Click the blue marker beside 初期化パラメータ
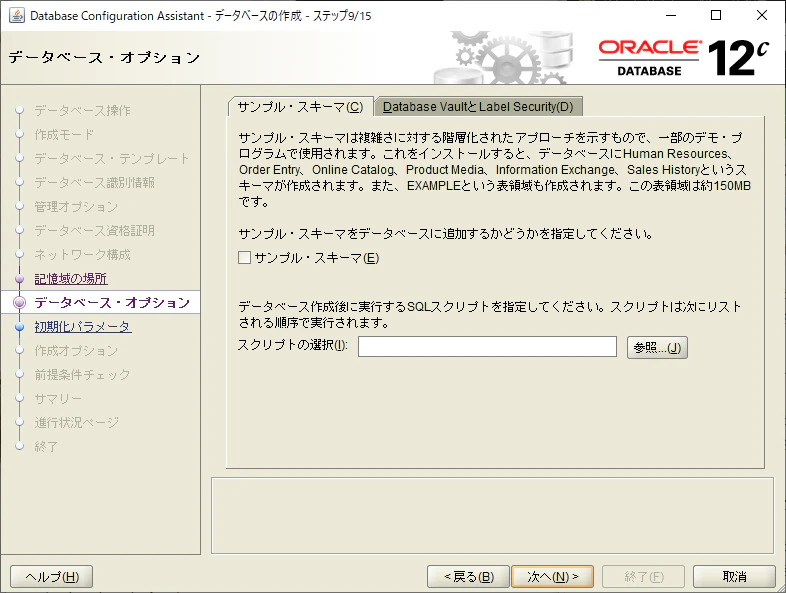This screenshot has width=786, height=593. 20,327
